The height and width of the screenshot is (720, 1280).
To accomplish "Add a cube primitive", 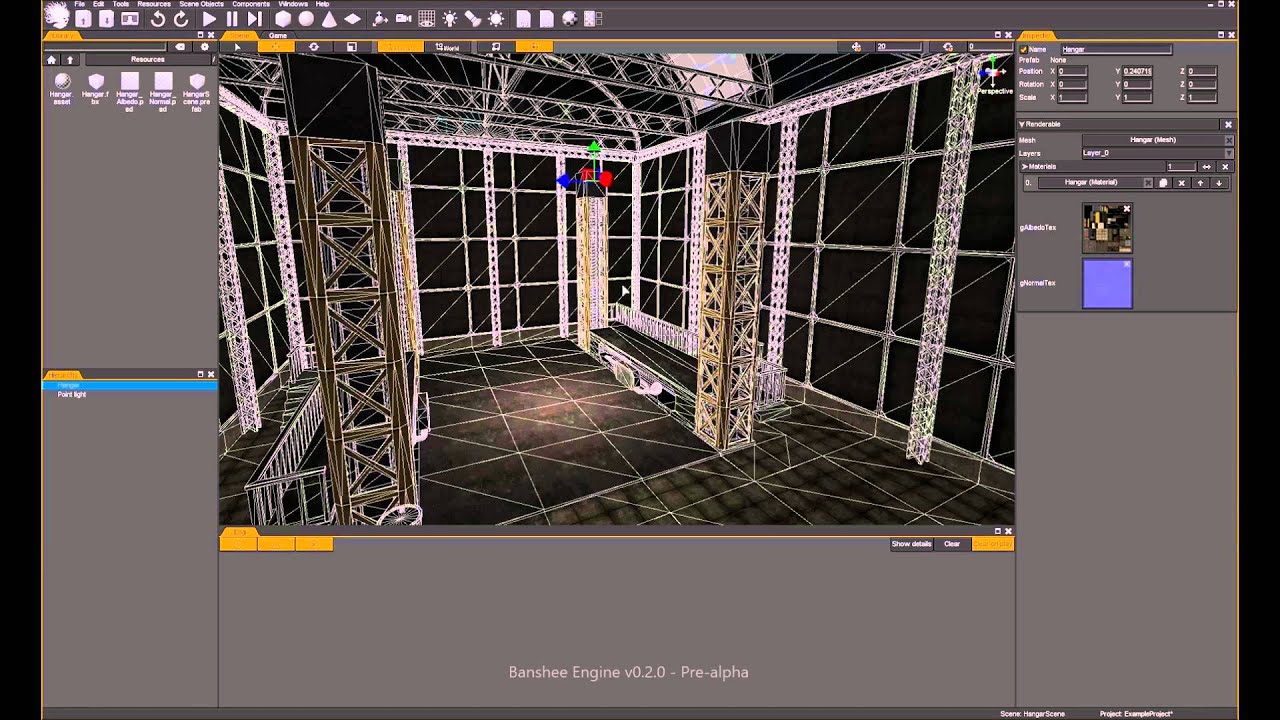I will pos(283,18).
